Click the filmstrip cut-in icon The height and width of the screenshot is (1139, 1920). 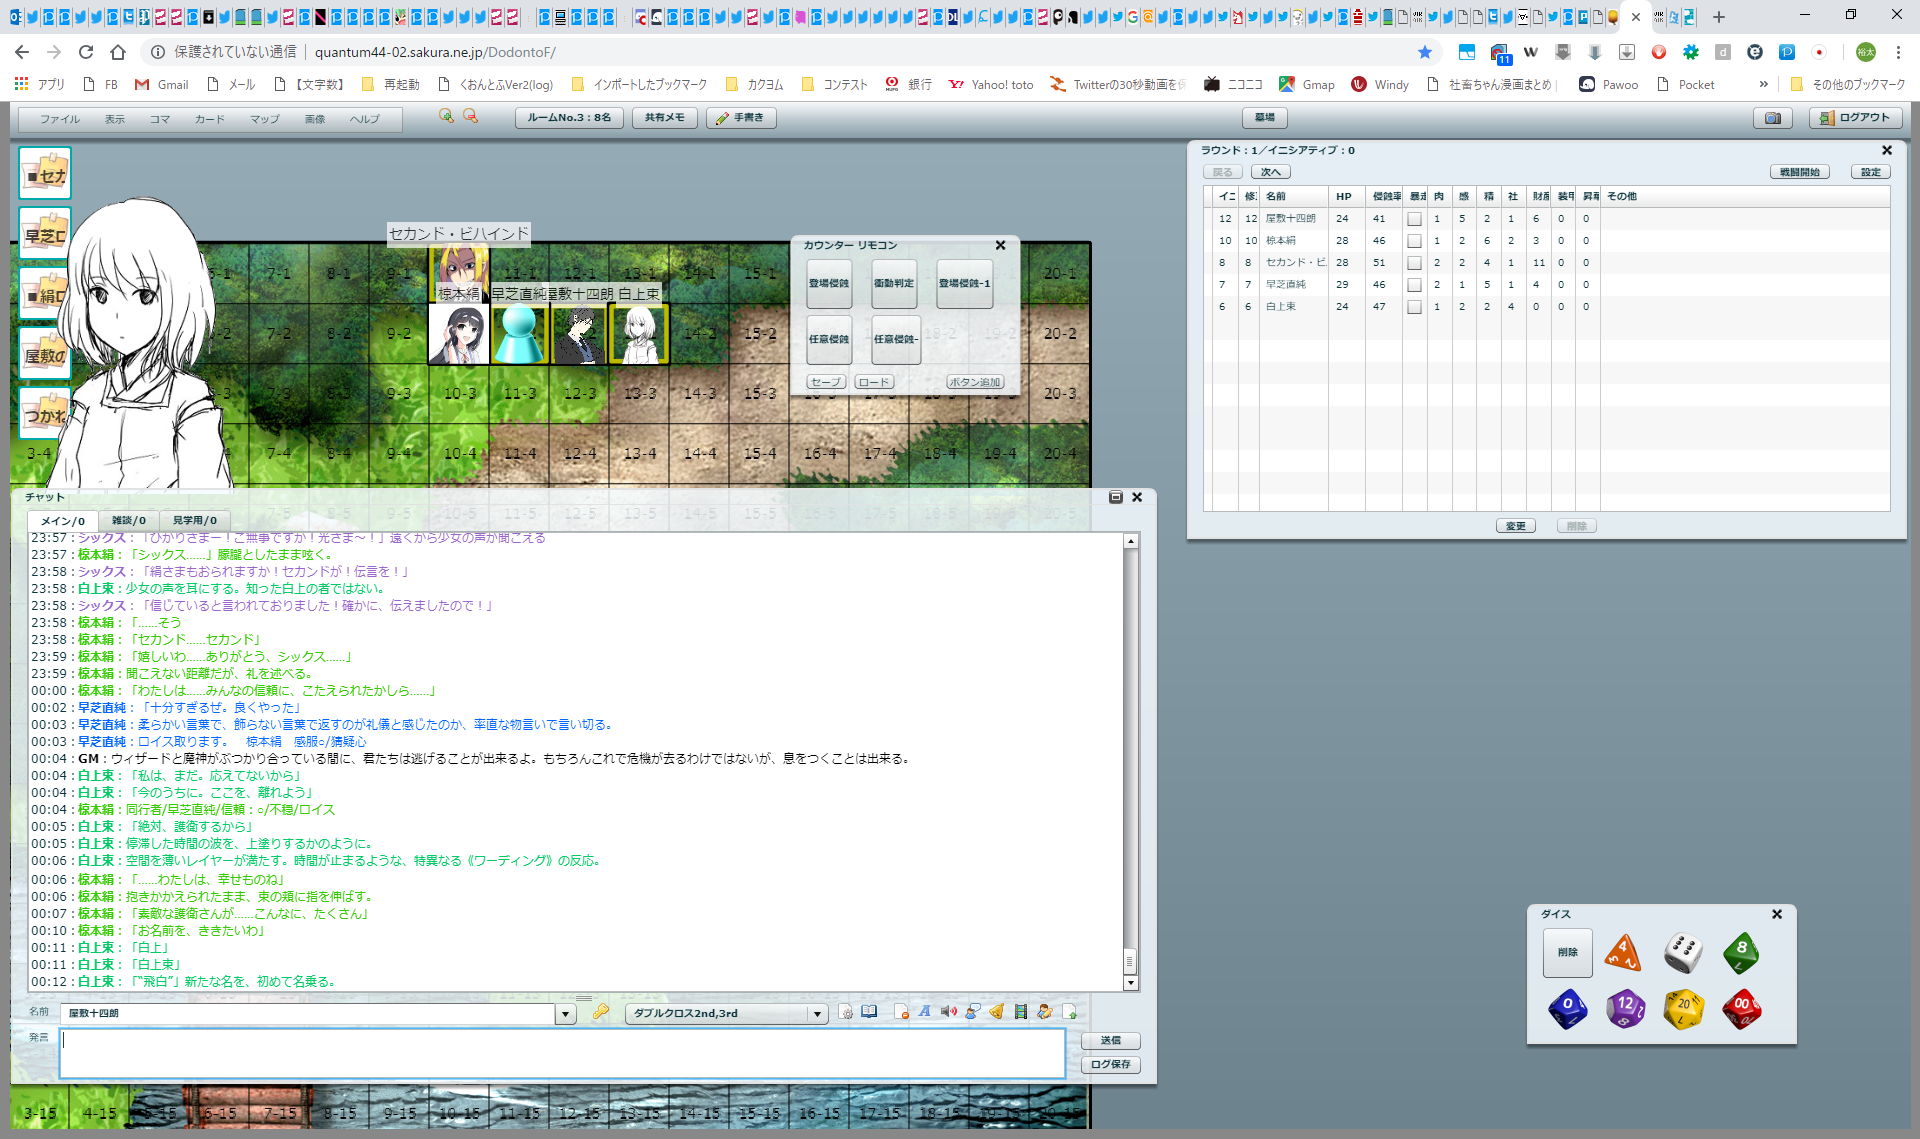[x=1020, y=1012]
